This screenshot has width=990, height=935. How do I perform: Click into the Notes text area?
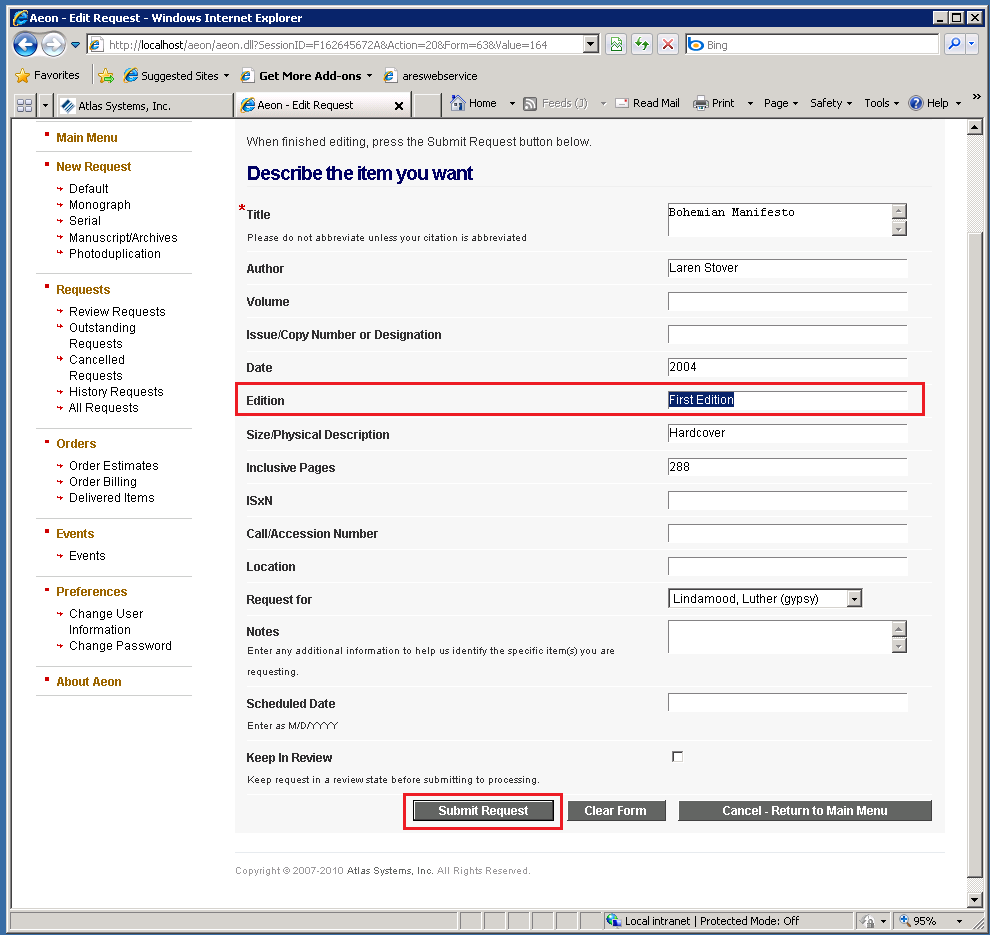(x=780, y=637)
